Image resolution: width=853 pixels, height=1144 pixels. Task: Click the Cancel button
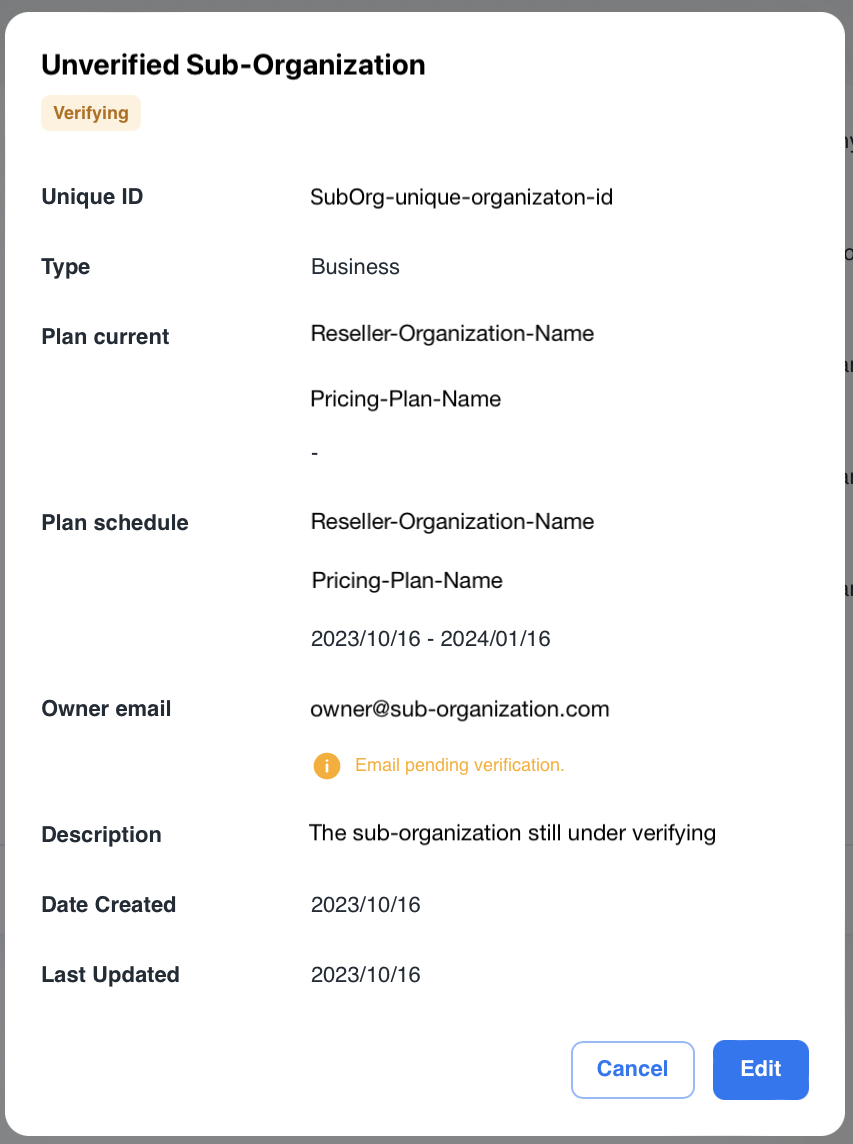point(632,1069)
